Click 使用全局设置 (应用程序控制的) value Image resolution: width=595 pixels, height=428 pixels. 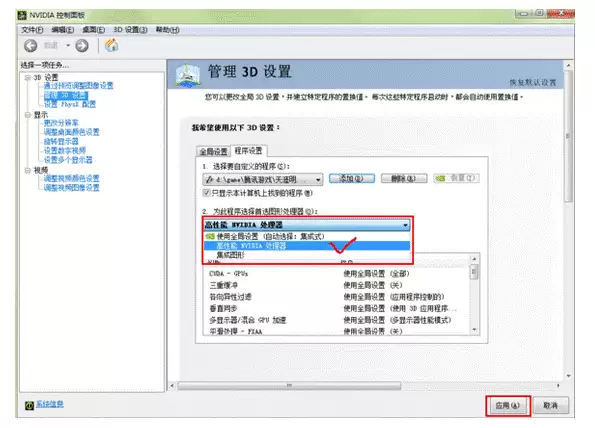(x=394, y=297)
